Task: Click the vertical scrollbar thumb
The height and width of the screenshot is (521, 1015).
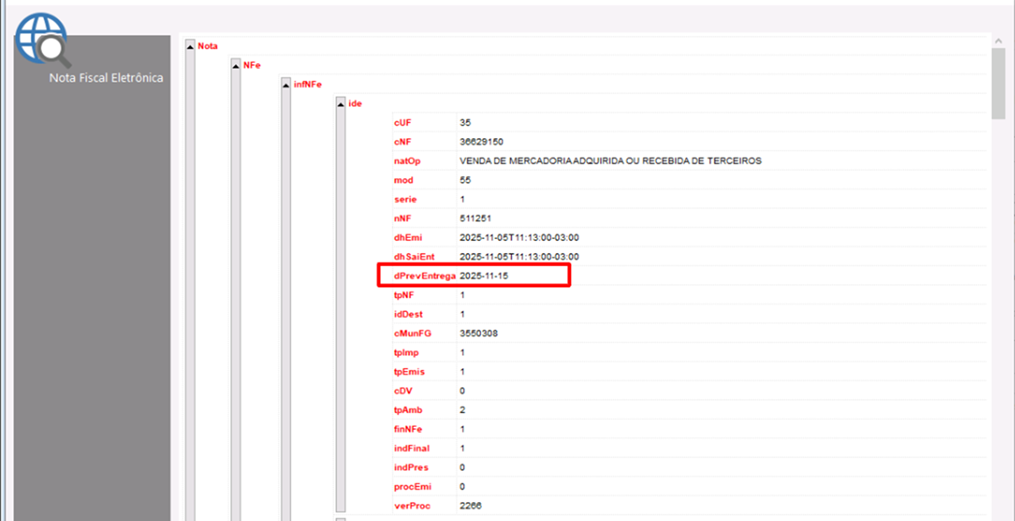Action: (x=998, y=82)
